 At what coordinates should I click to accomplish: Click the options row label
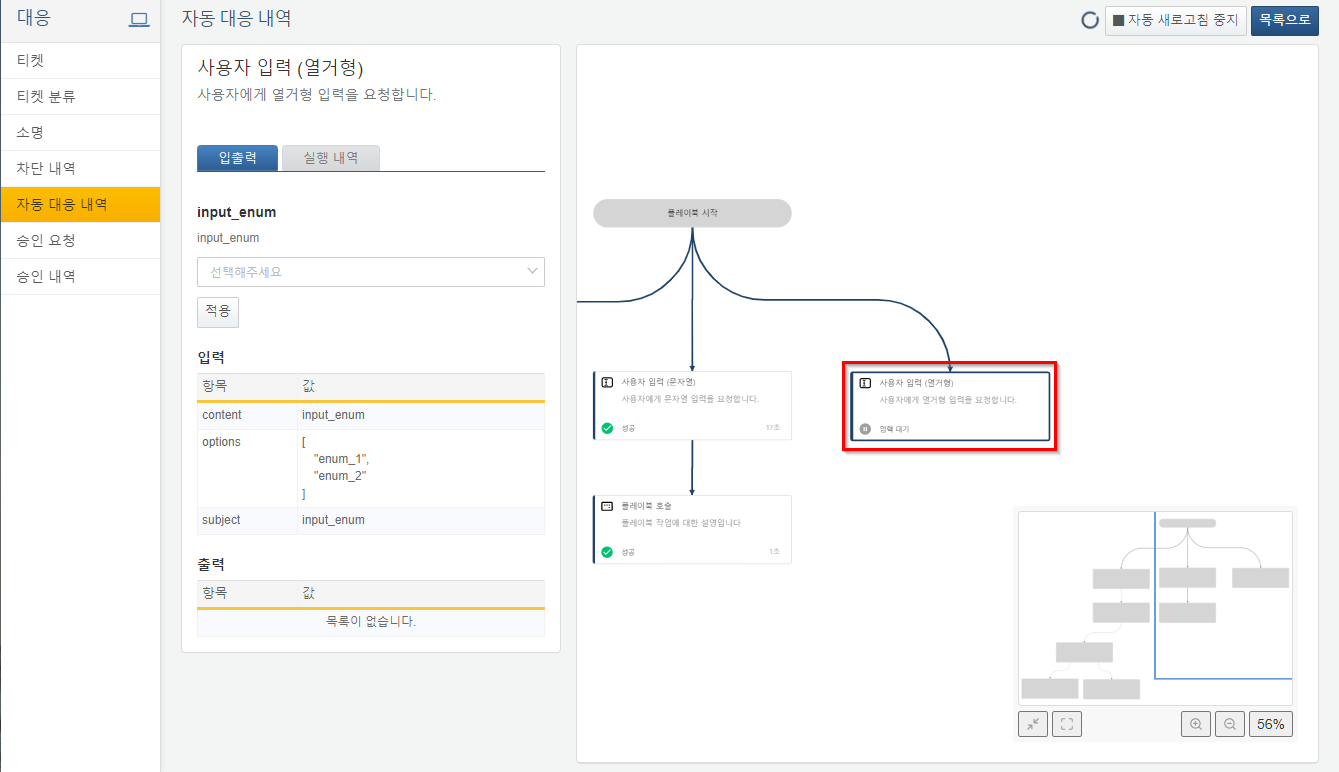[x=221, y=442]
